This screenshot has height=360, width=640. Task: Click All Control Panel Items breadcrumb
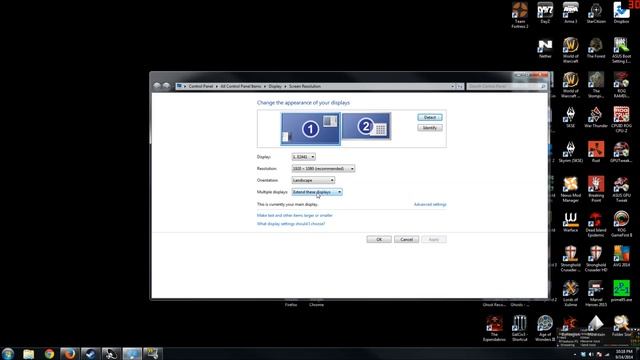[x=240, y=87]
